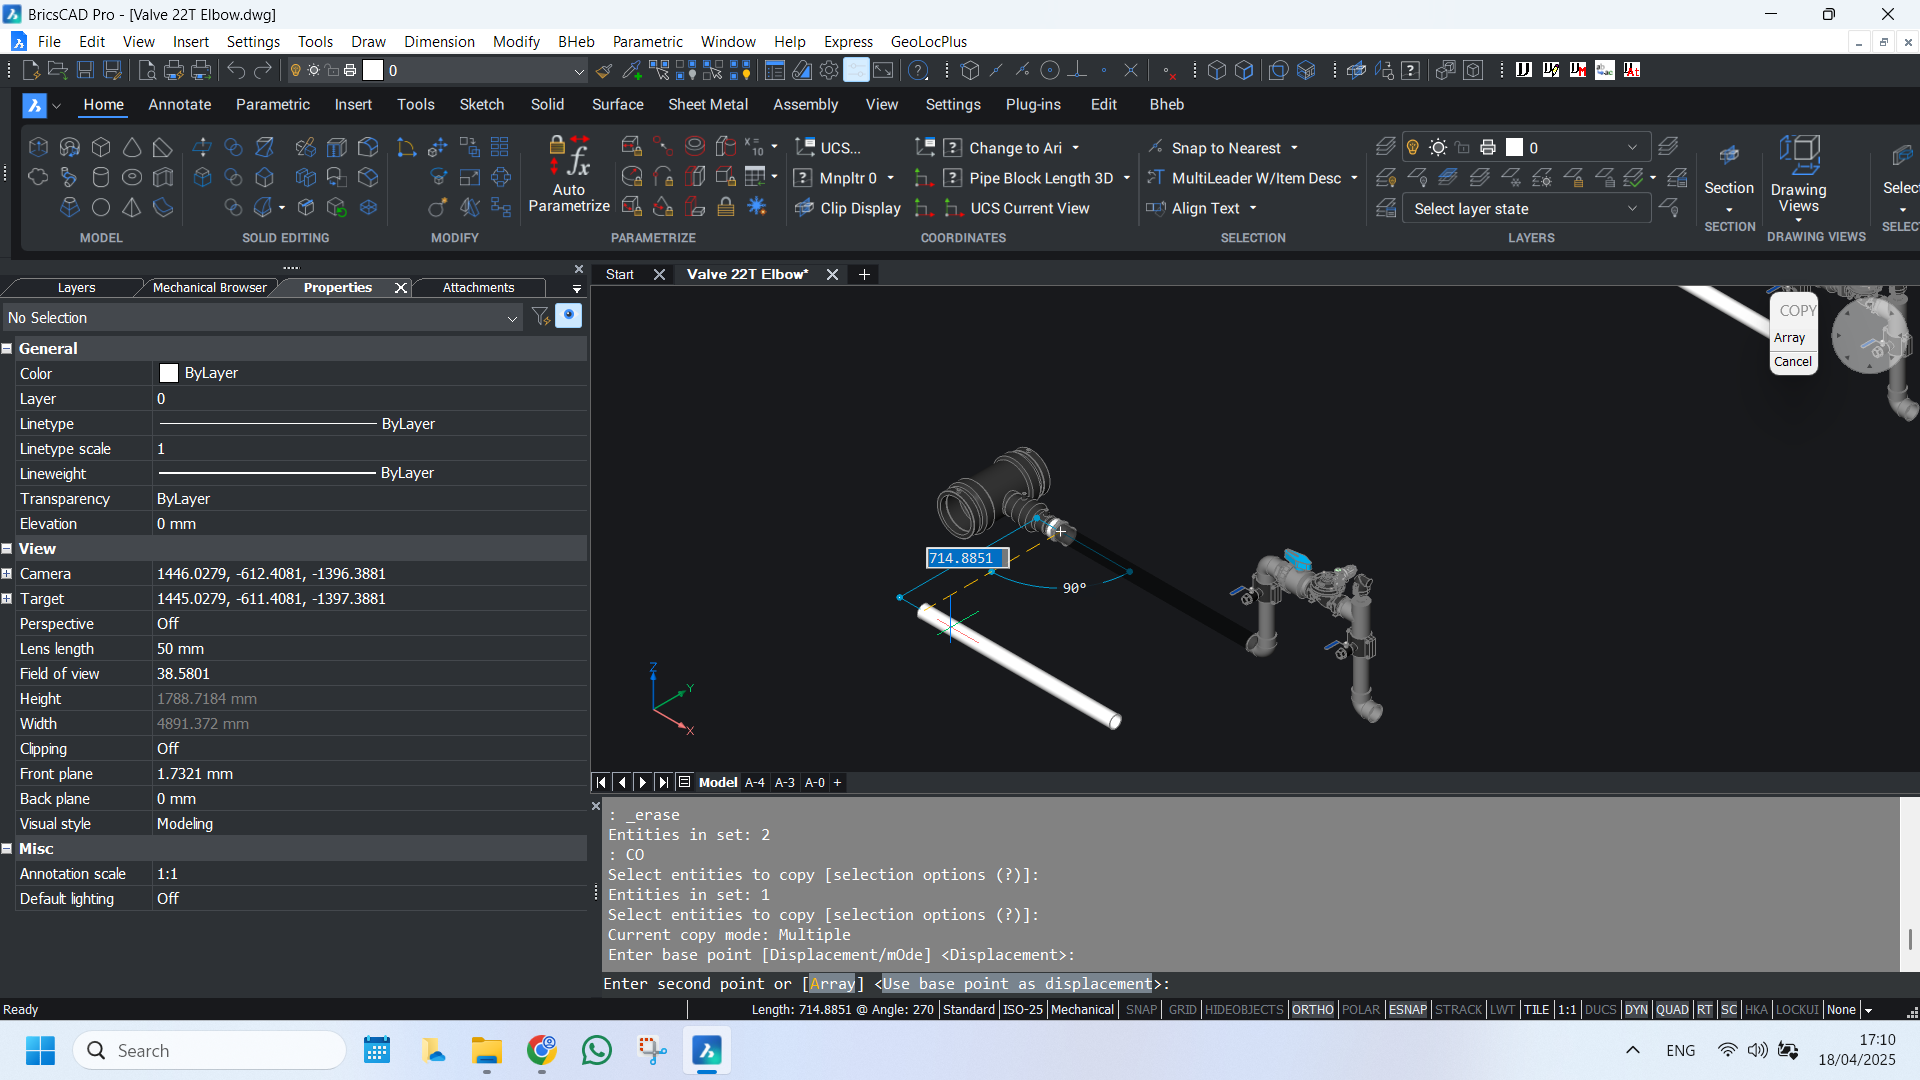The width and height of the screenshot is (1920, 1080).
Task: Collapse the General properties section
Action: 7,349
